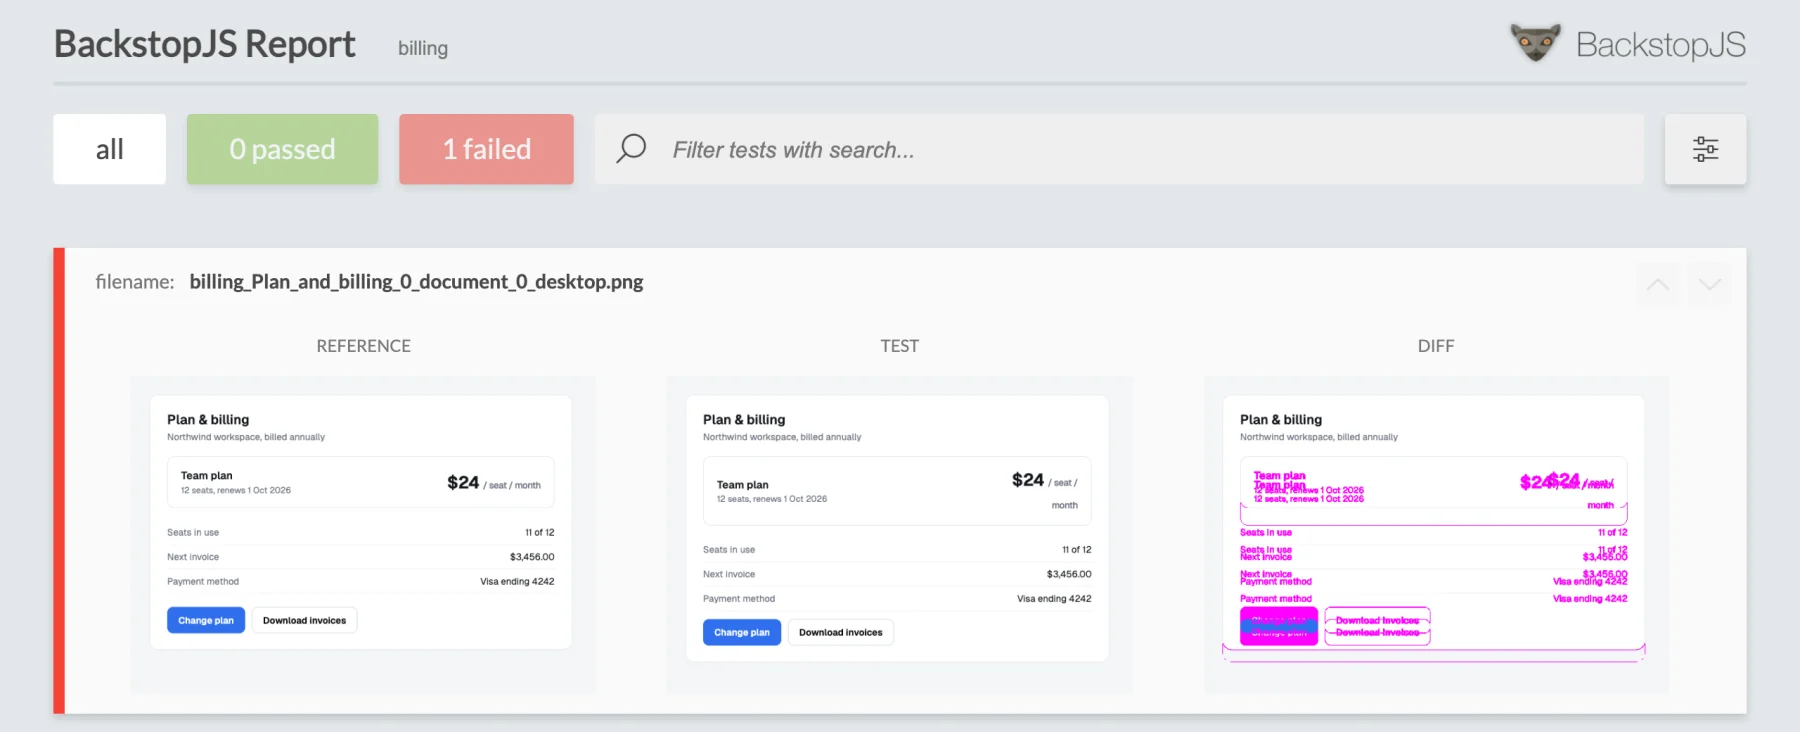Click the filename: label
1800x732 pixels.
click(x=135, y=282)
